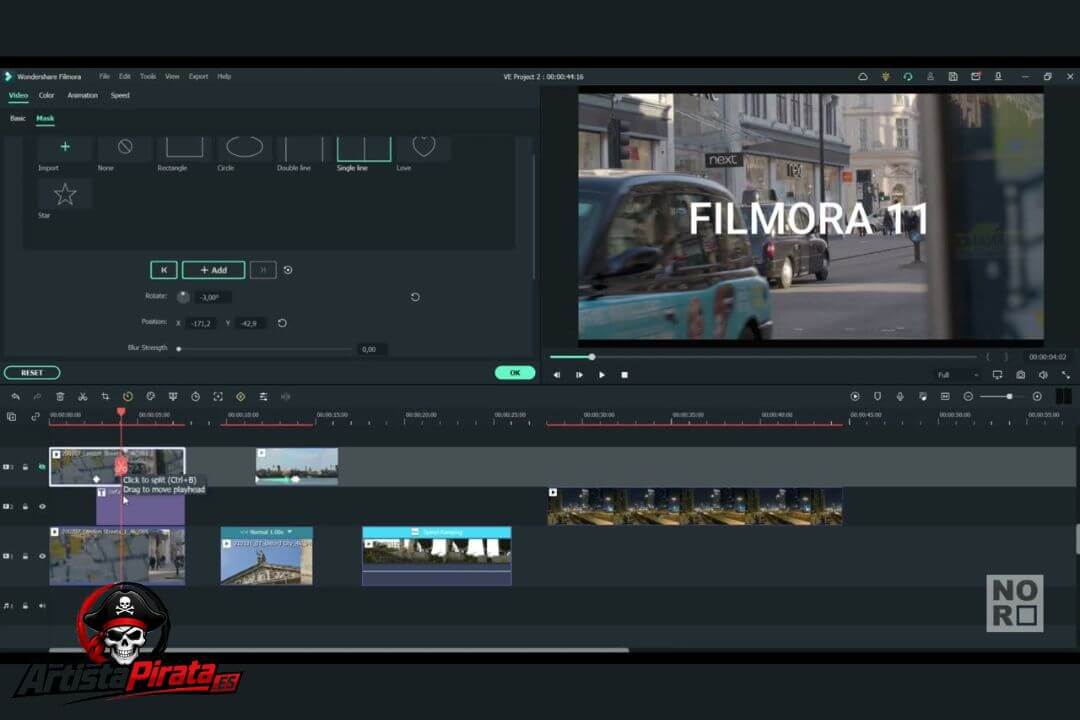1080x720 pixels.
Task: Toggle visibility eye on video track 3
Action: [42, 467]
